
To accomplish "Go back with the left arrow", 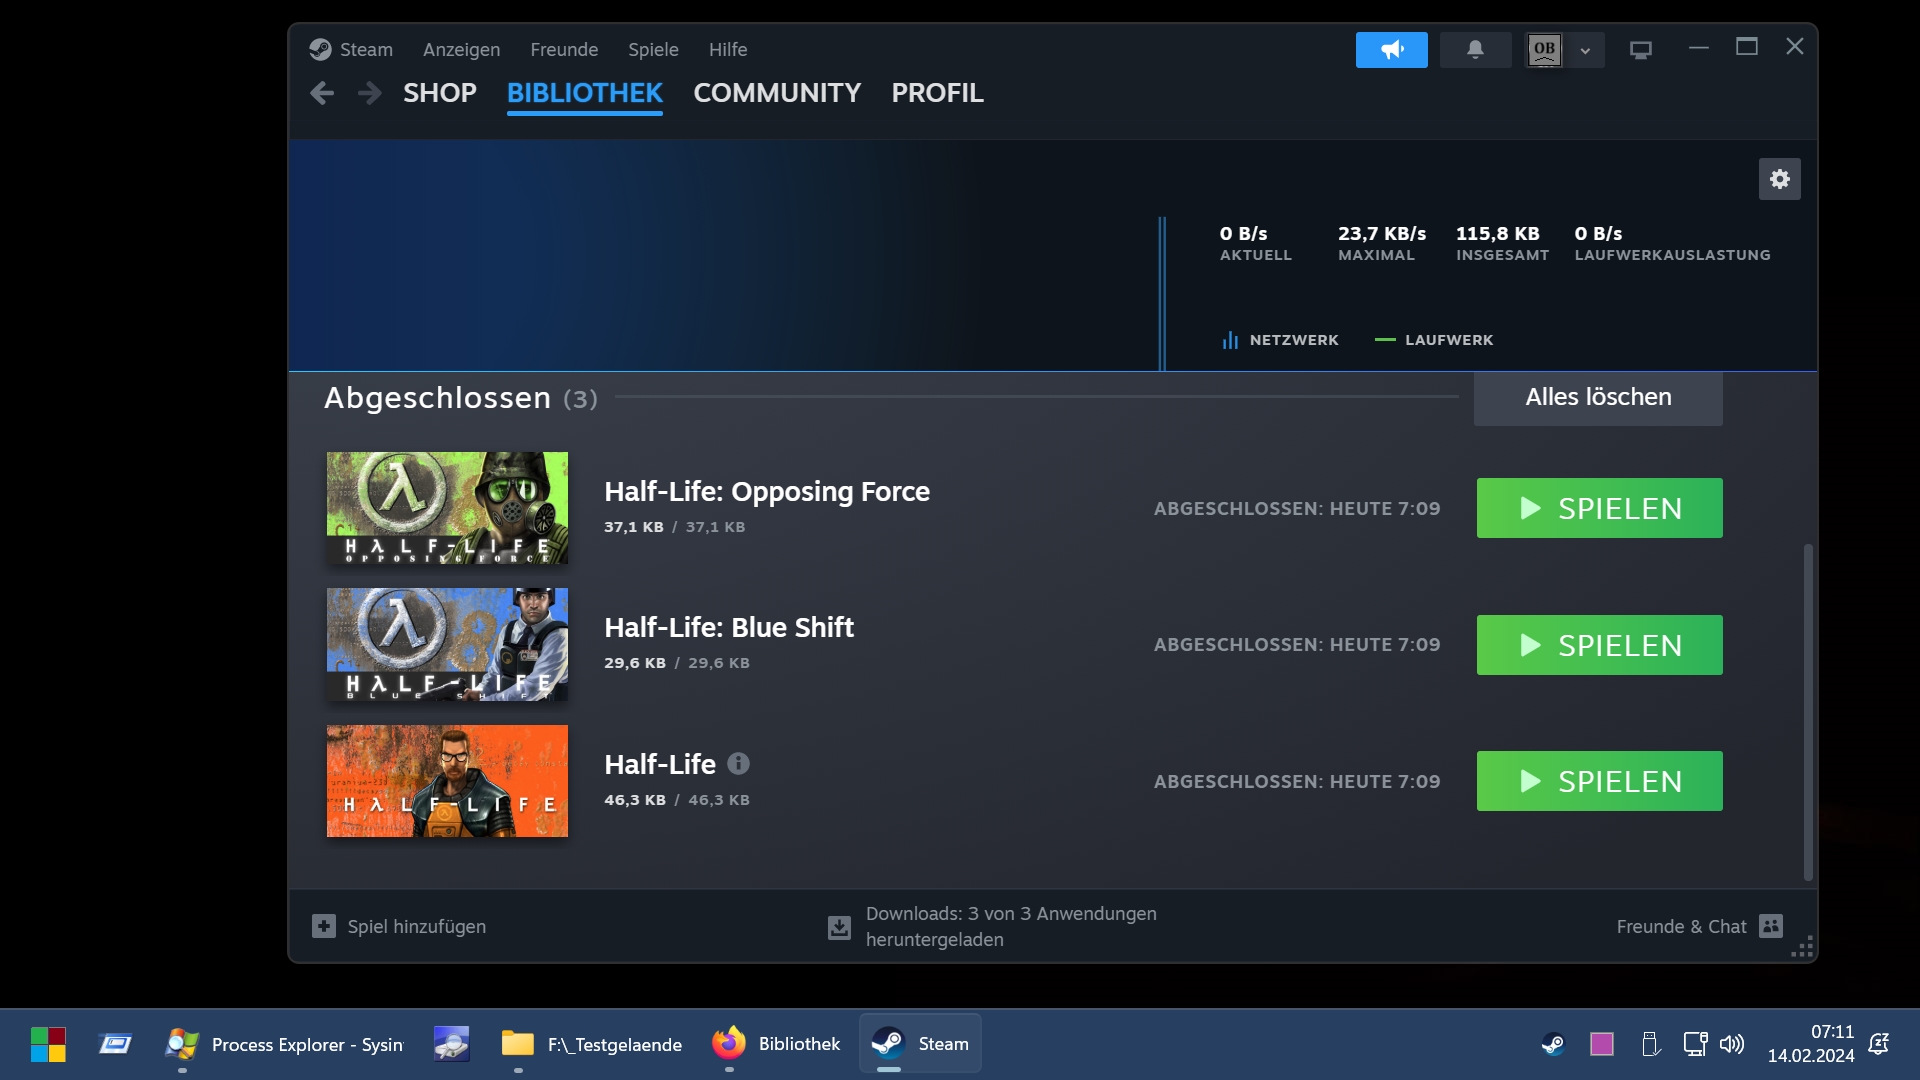I will click(322, 93).
